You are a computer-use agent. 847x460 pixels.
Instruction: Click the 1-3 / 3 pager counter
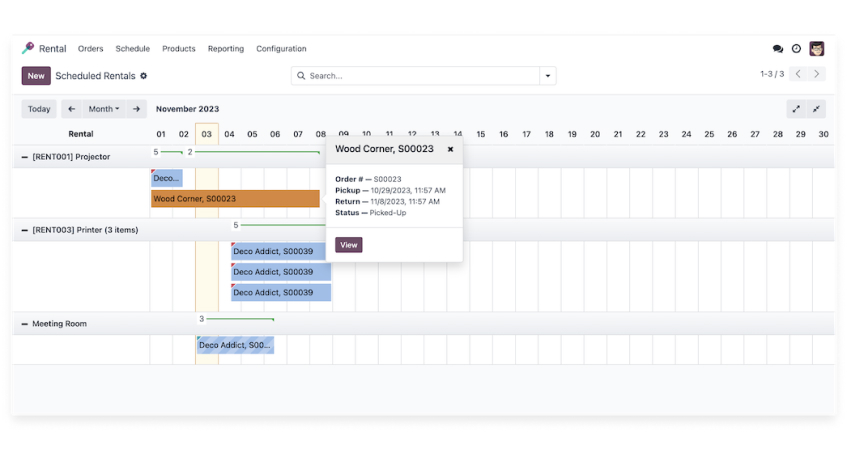pyautogui.click(x=772, y=74)
